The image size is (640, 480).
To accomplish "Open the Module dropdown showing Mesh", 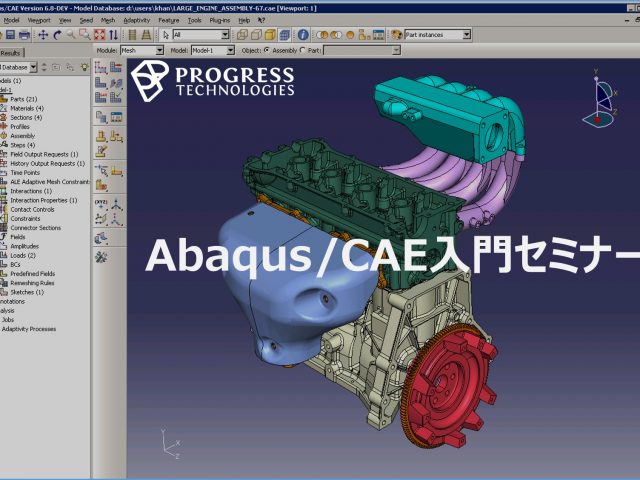I will [142, 51].
